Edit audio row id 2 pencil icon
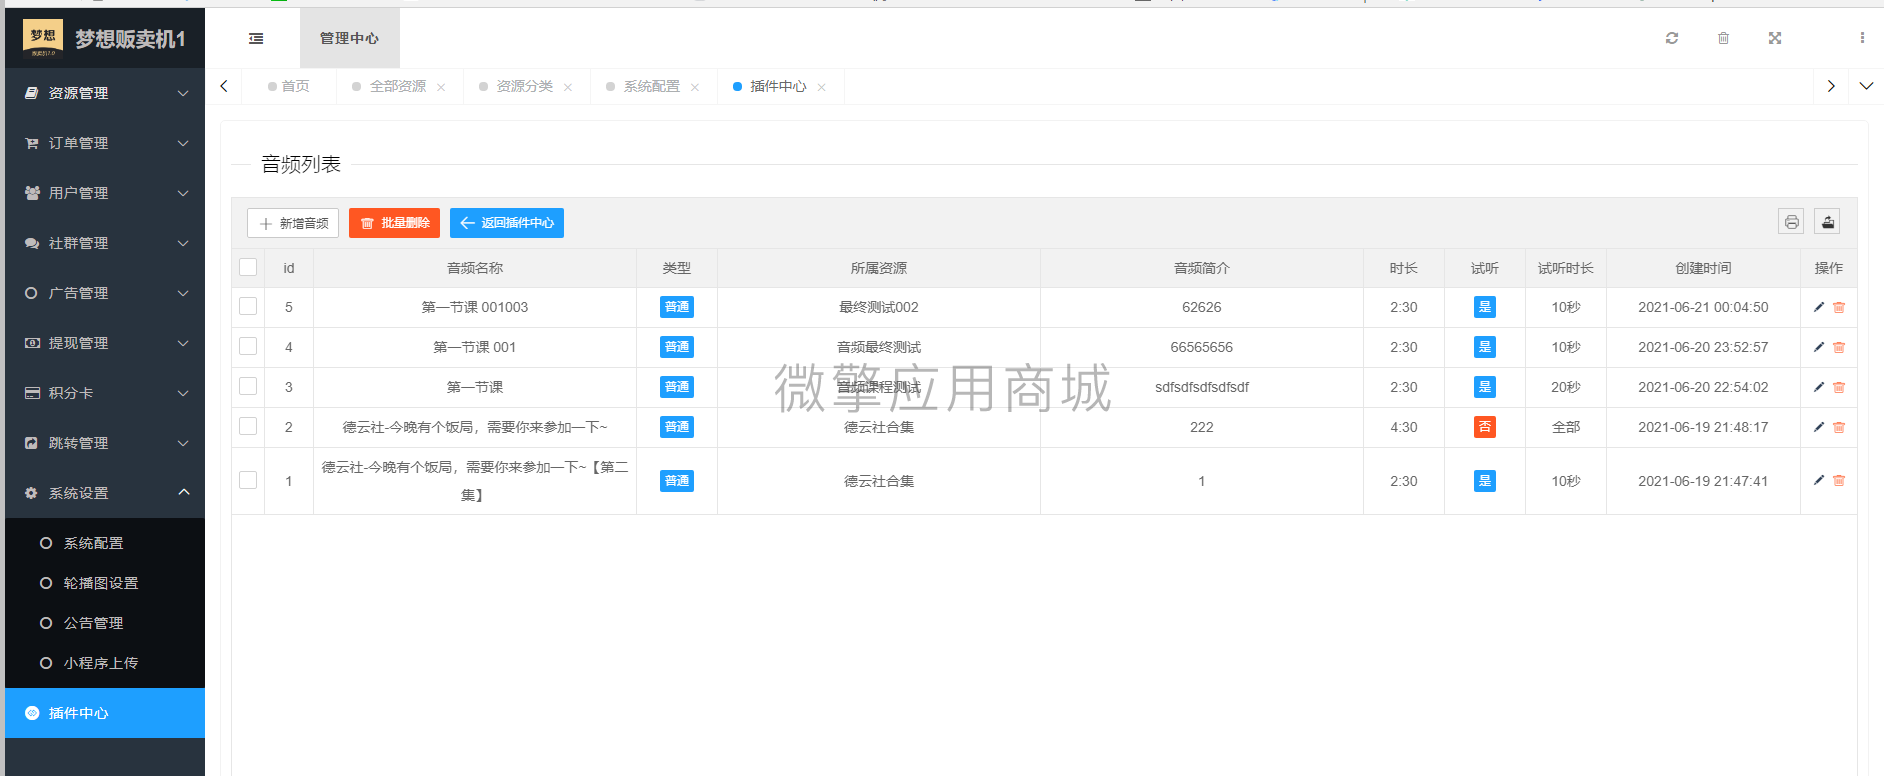Screen dimensions: 1884x776 click(1819, 427)
